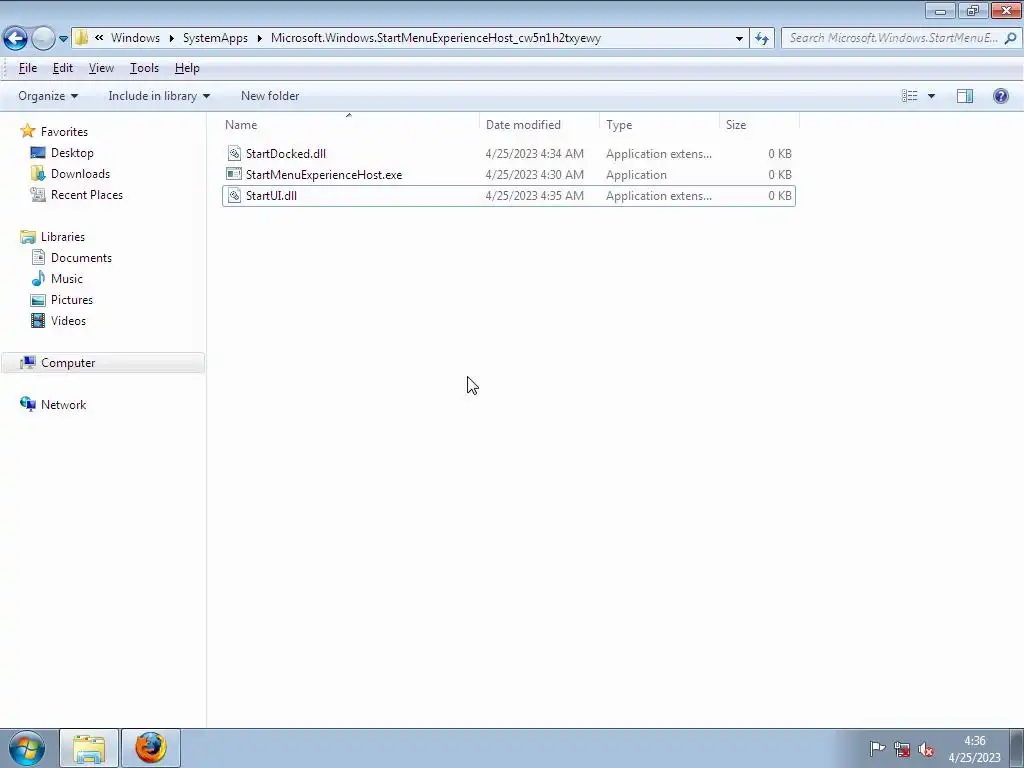
Task: Change view using the view icon
Action: [910, 96]
